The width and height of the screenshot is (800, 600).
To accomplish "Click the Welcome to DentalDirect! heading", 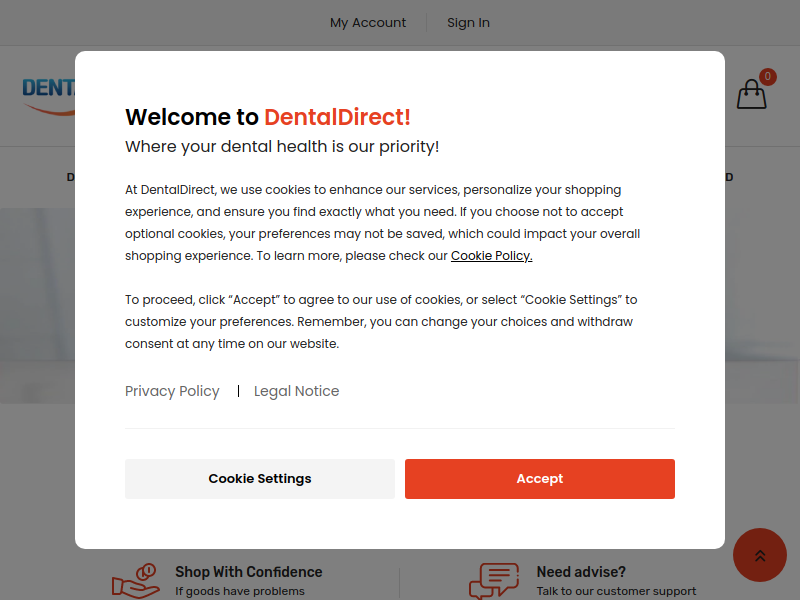I will click(x=268, y=117).
